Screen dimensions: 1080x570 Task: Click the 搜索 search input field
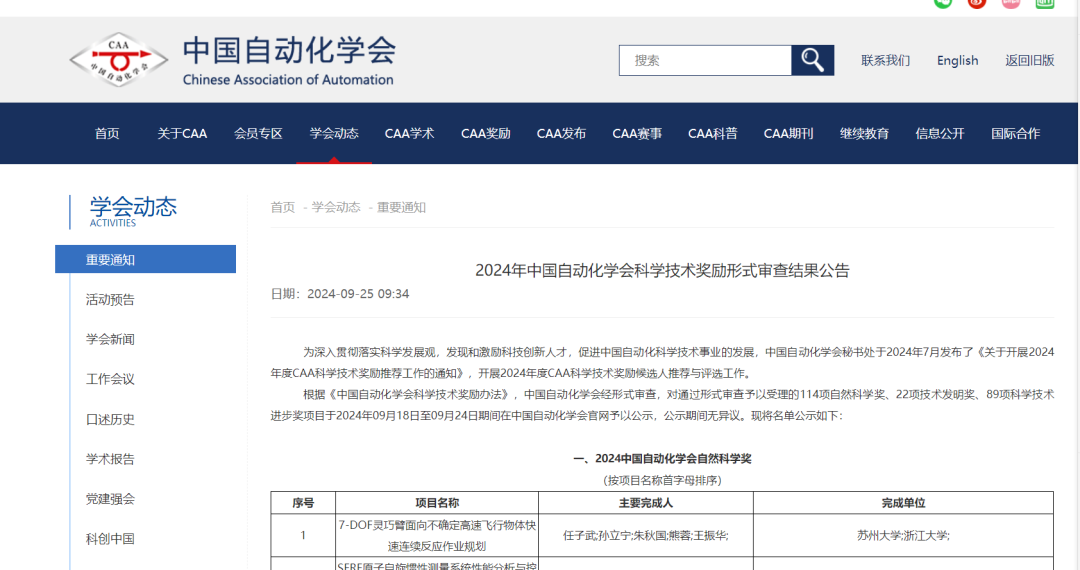(x=705, y=61)
